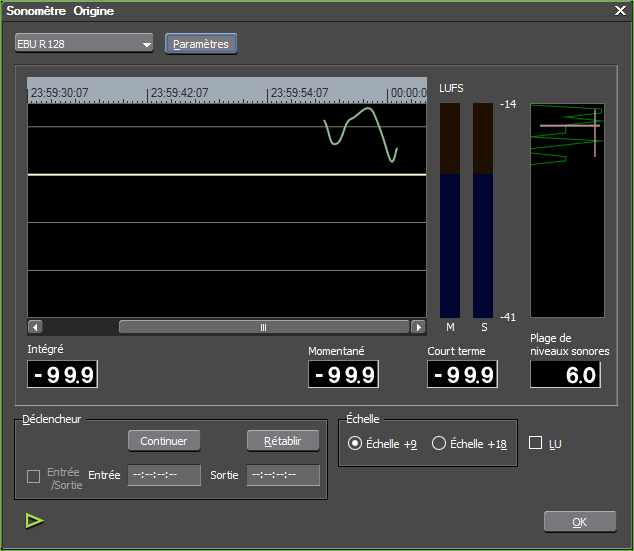
Task: Toggle the LU checkbox
Action: [x=535, y=443]
